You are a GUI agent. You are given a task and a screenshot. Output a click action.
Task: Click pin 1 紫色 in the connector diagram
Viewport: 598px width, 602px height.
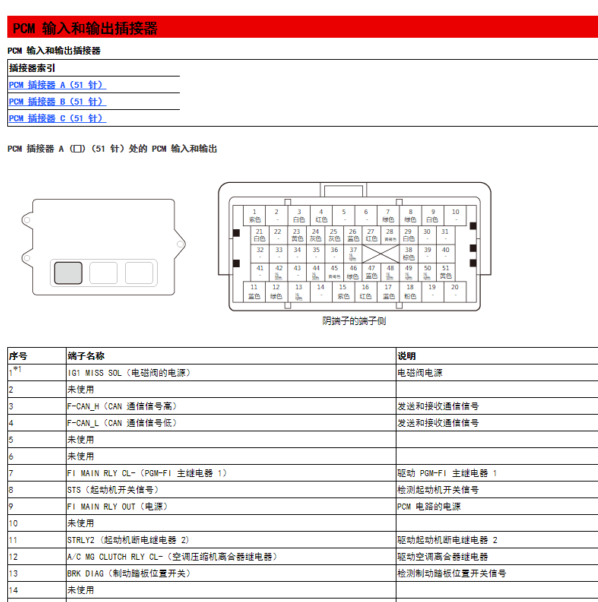pyautogui.click(x=254, y=215)
